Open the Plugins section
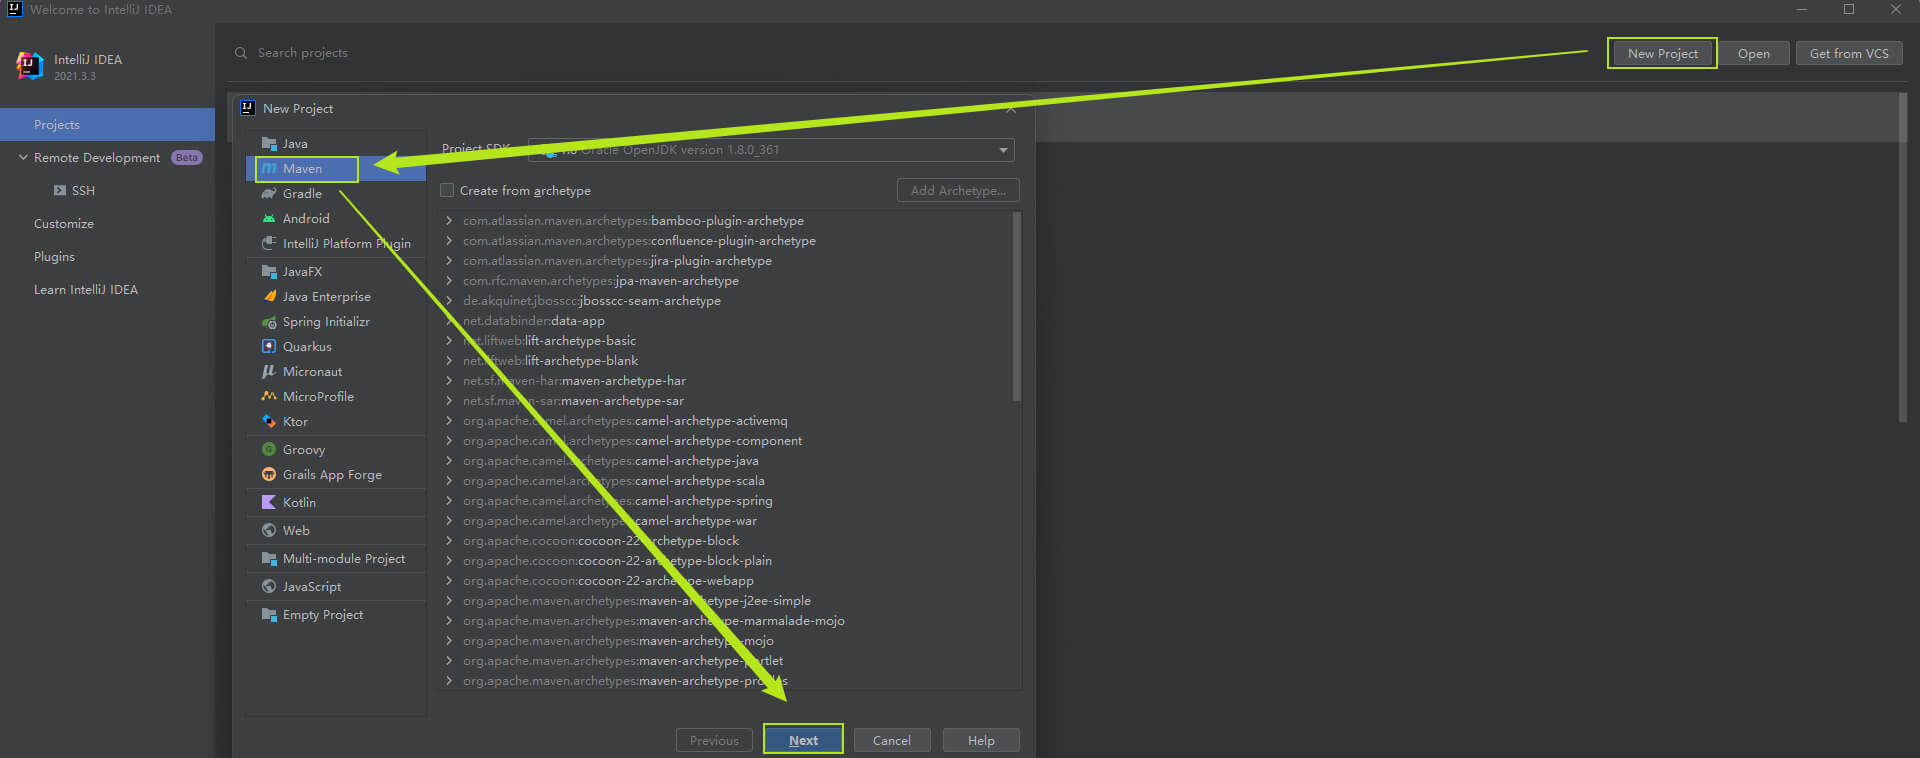Image resolution: width=1920 pixels, height=758 pixels. pyautogui.click(x=54, y=257)
